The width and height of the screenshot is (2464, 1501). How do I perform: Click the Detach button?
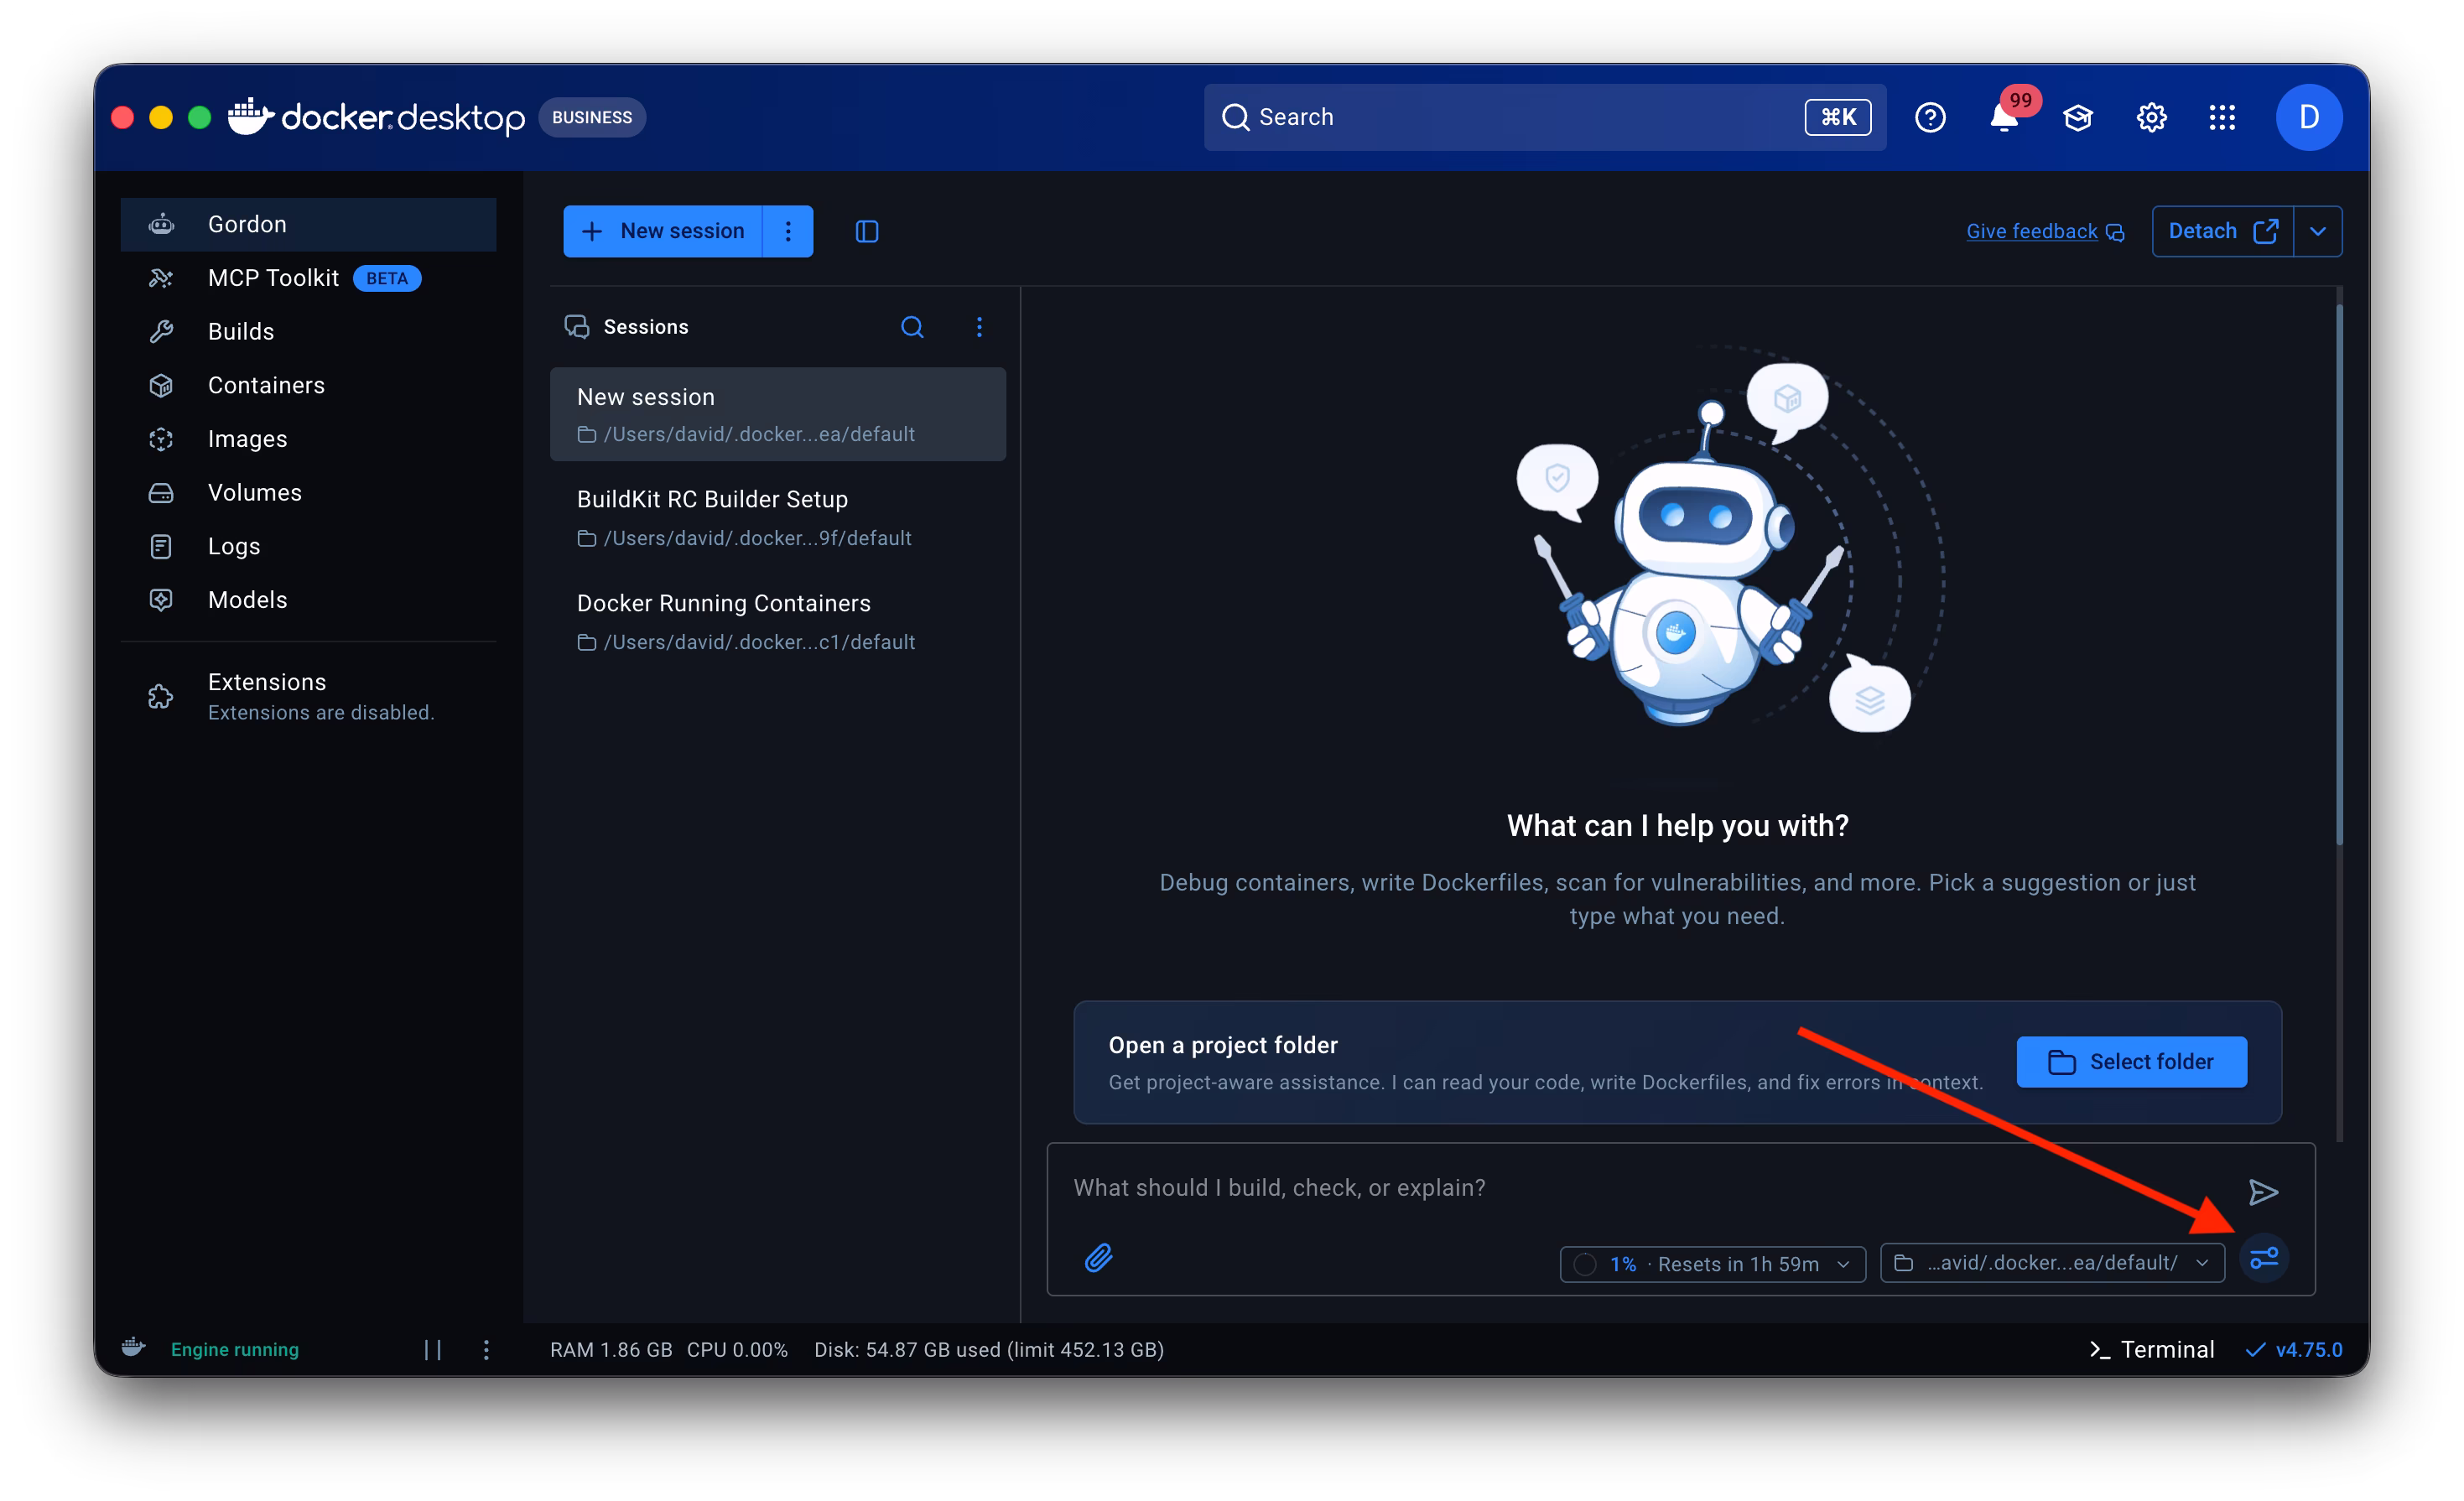[2222, 231]
